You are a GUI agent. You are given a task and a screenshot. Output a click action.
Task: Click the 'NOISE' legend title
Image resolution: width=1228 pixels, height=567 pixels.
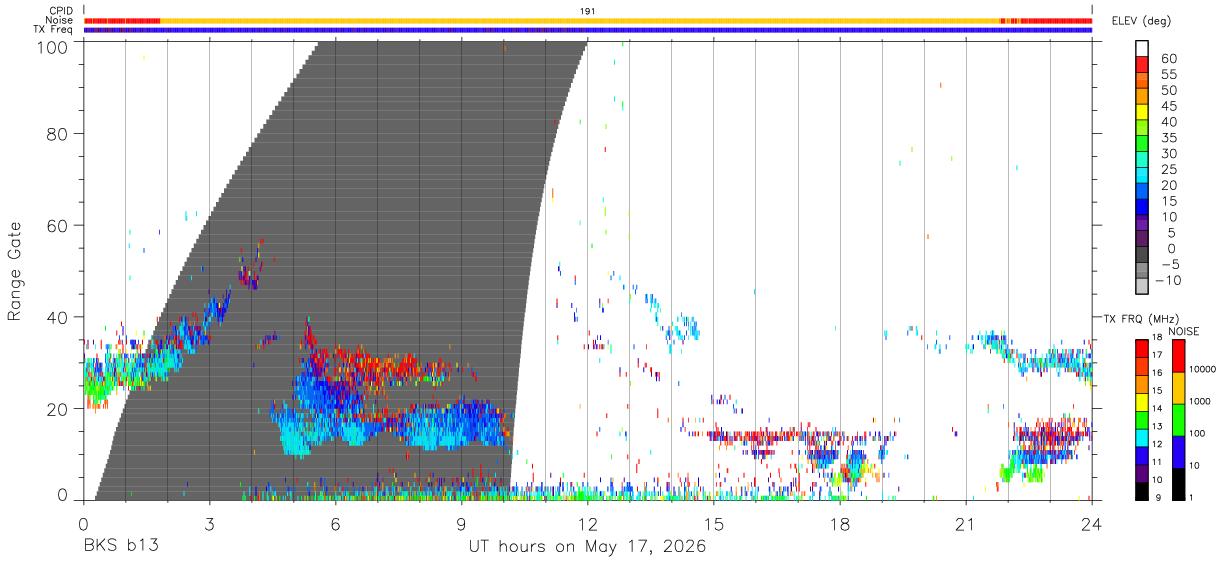(1184, 331)
